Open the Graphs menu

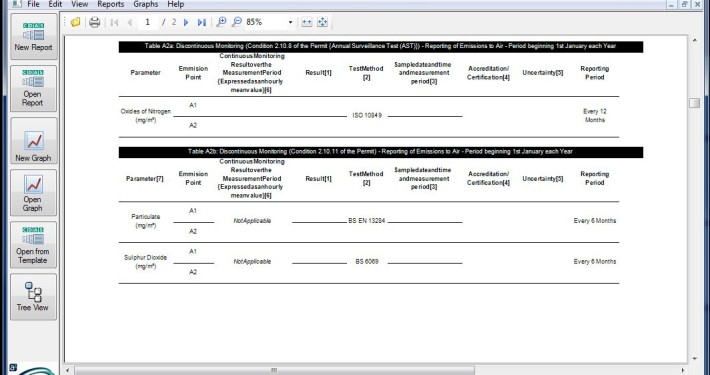(x=146, y=4)
